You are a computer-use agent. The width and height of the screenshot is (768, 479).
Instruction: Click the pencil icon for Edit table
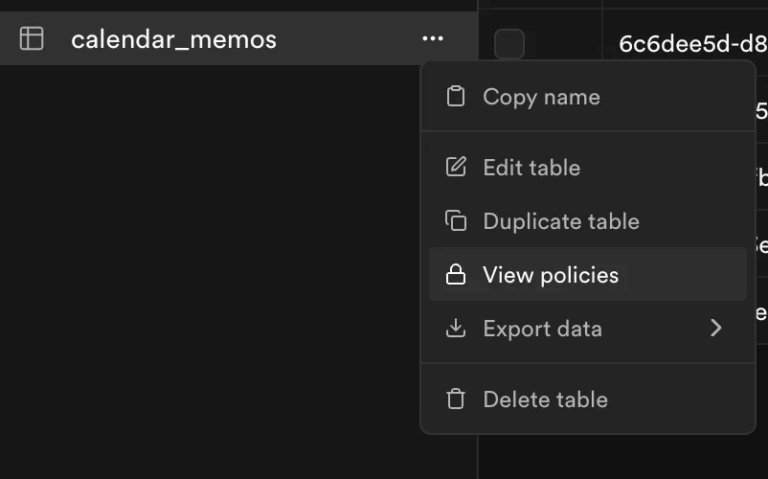456,167
